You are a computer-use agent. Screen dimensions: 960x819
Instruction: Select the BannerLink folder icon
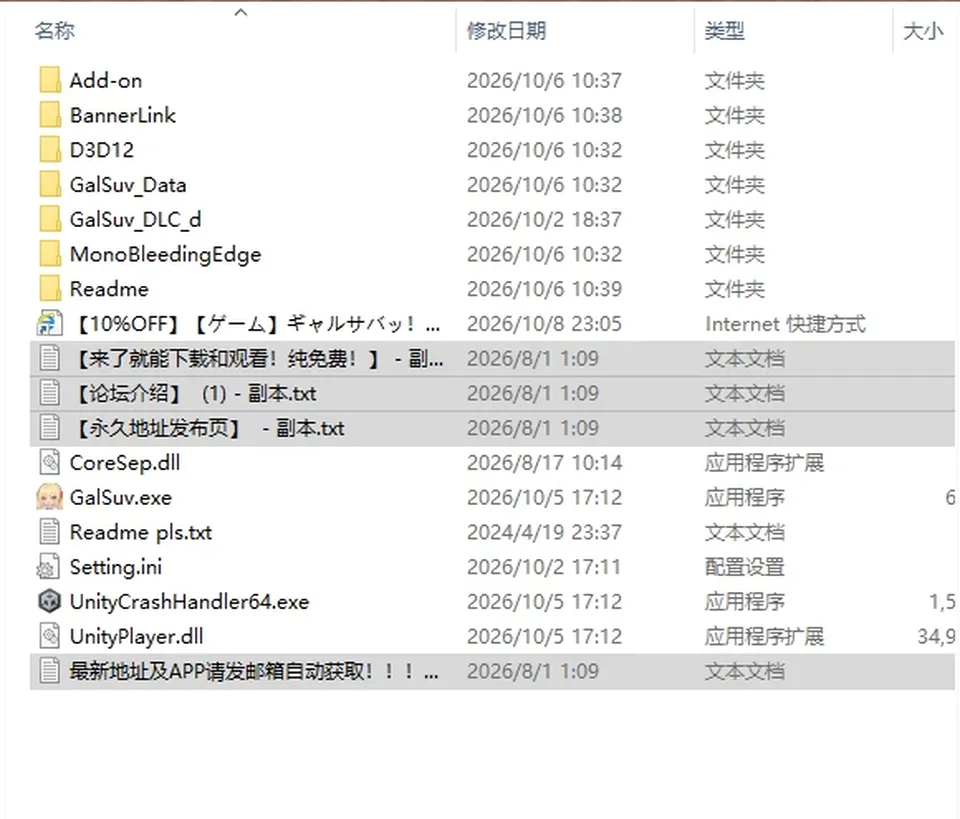pos(50,115)
